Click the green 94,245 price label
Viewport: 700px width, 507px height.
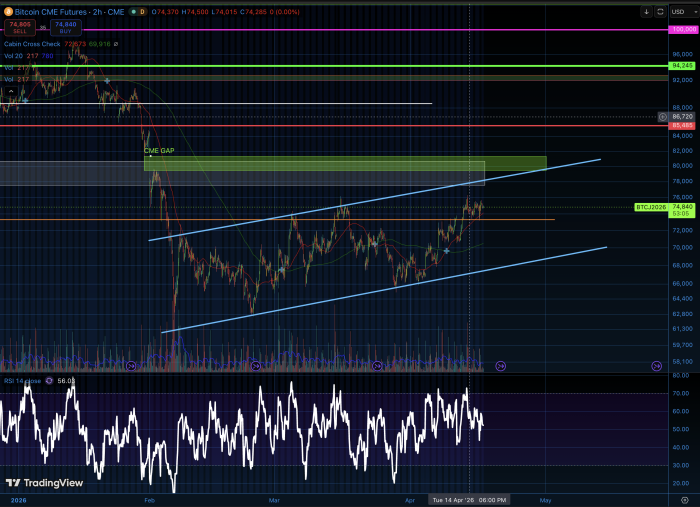tap(683, 67)
